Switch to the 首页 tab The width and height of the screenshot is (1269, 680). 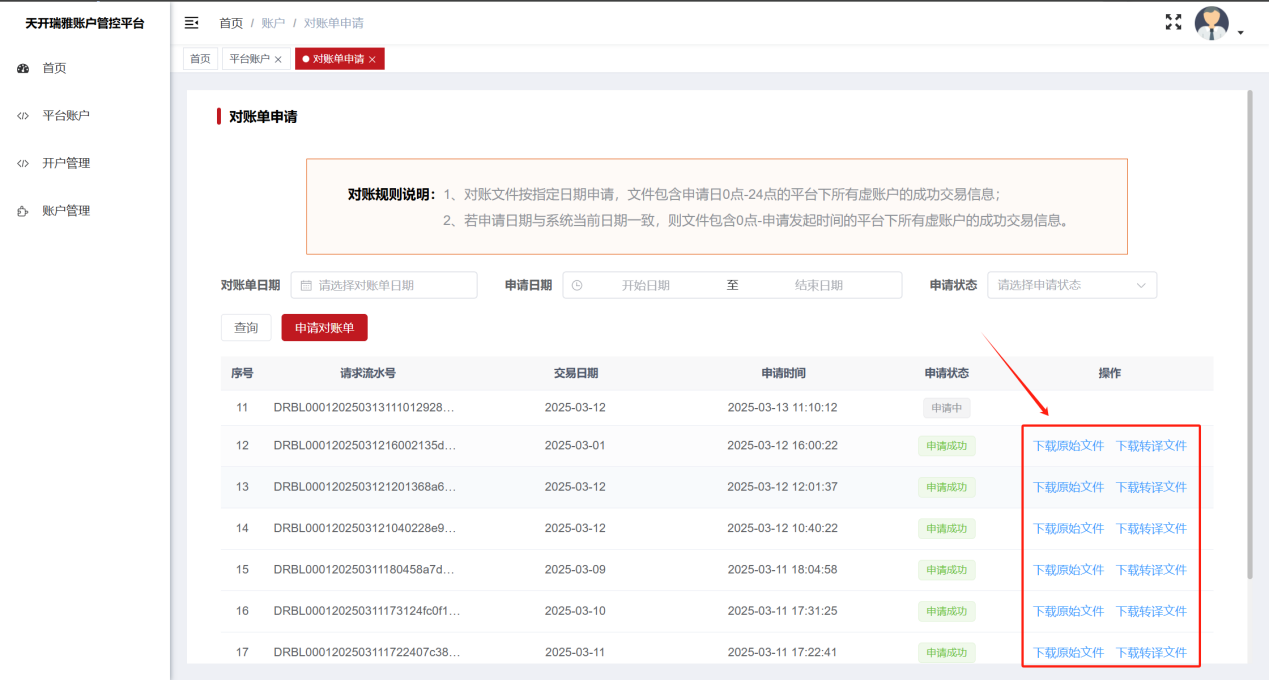click(x=201, y=59)
